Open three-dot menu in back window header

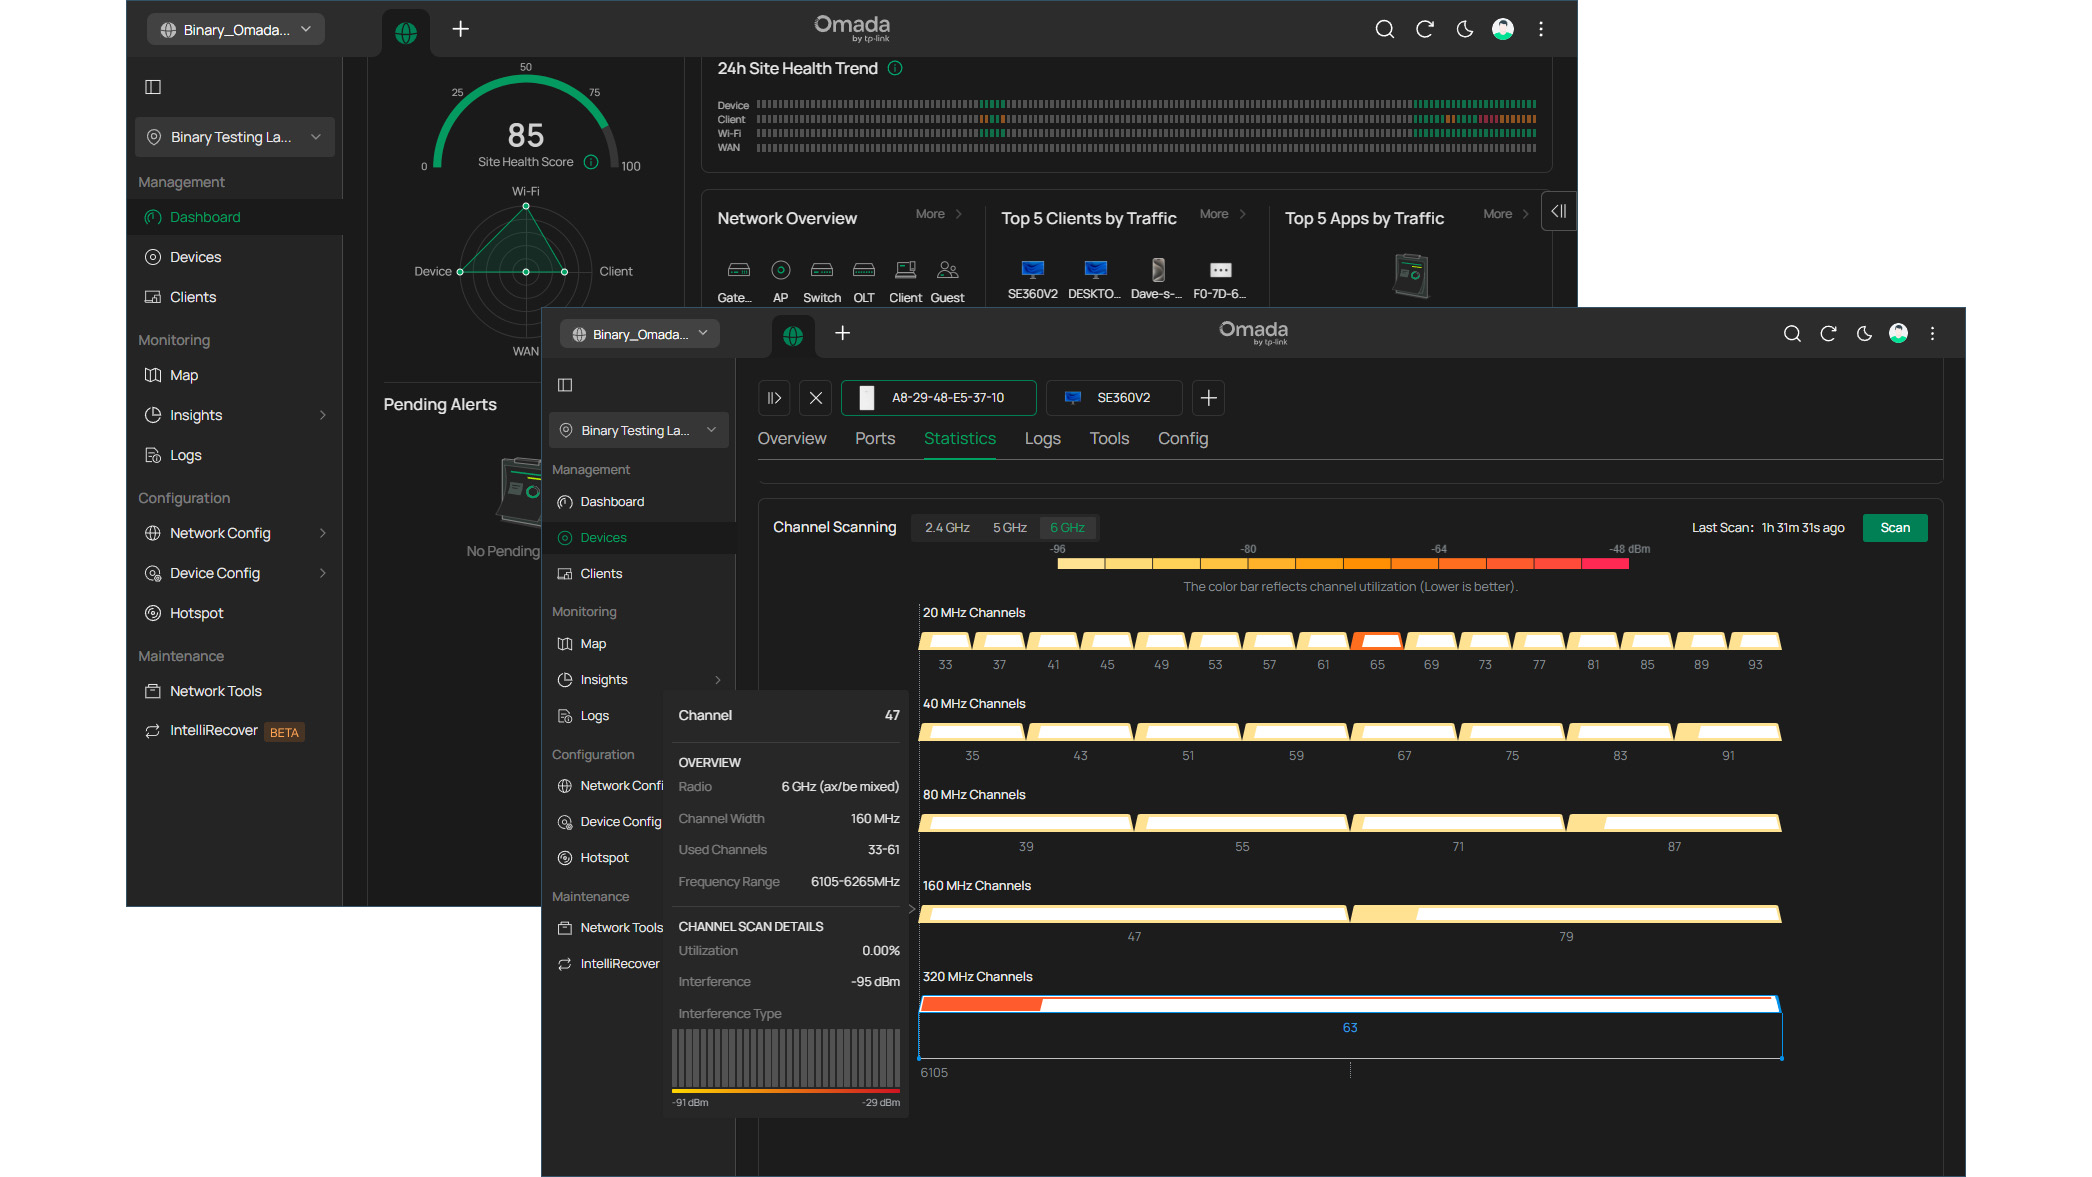click(x=1541, y=29)
